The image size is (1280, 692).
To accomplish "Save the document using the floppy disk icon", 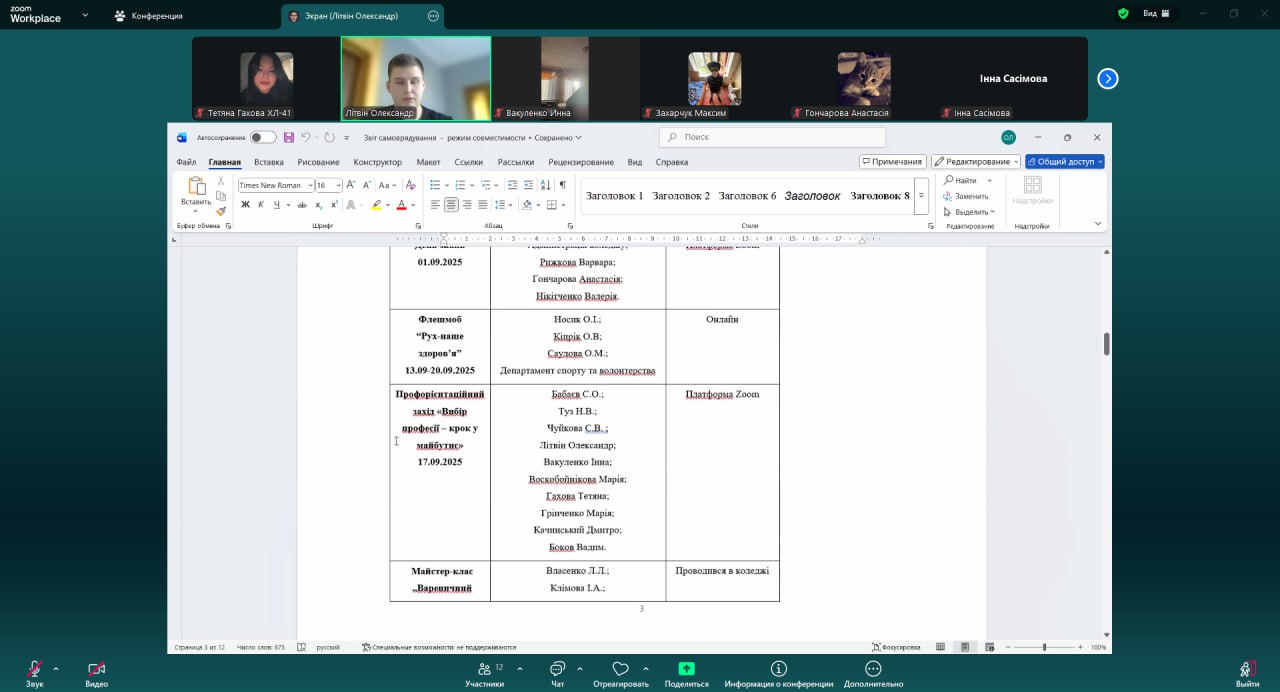I will tap(289, 137).
